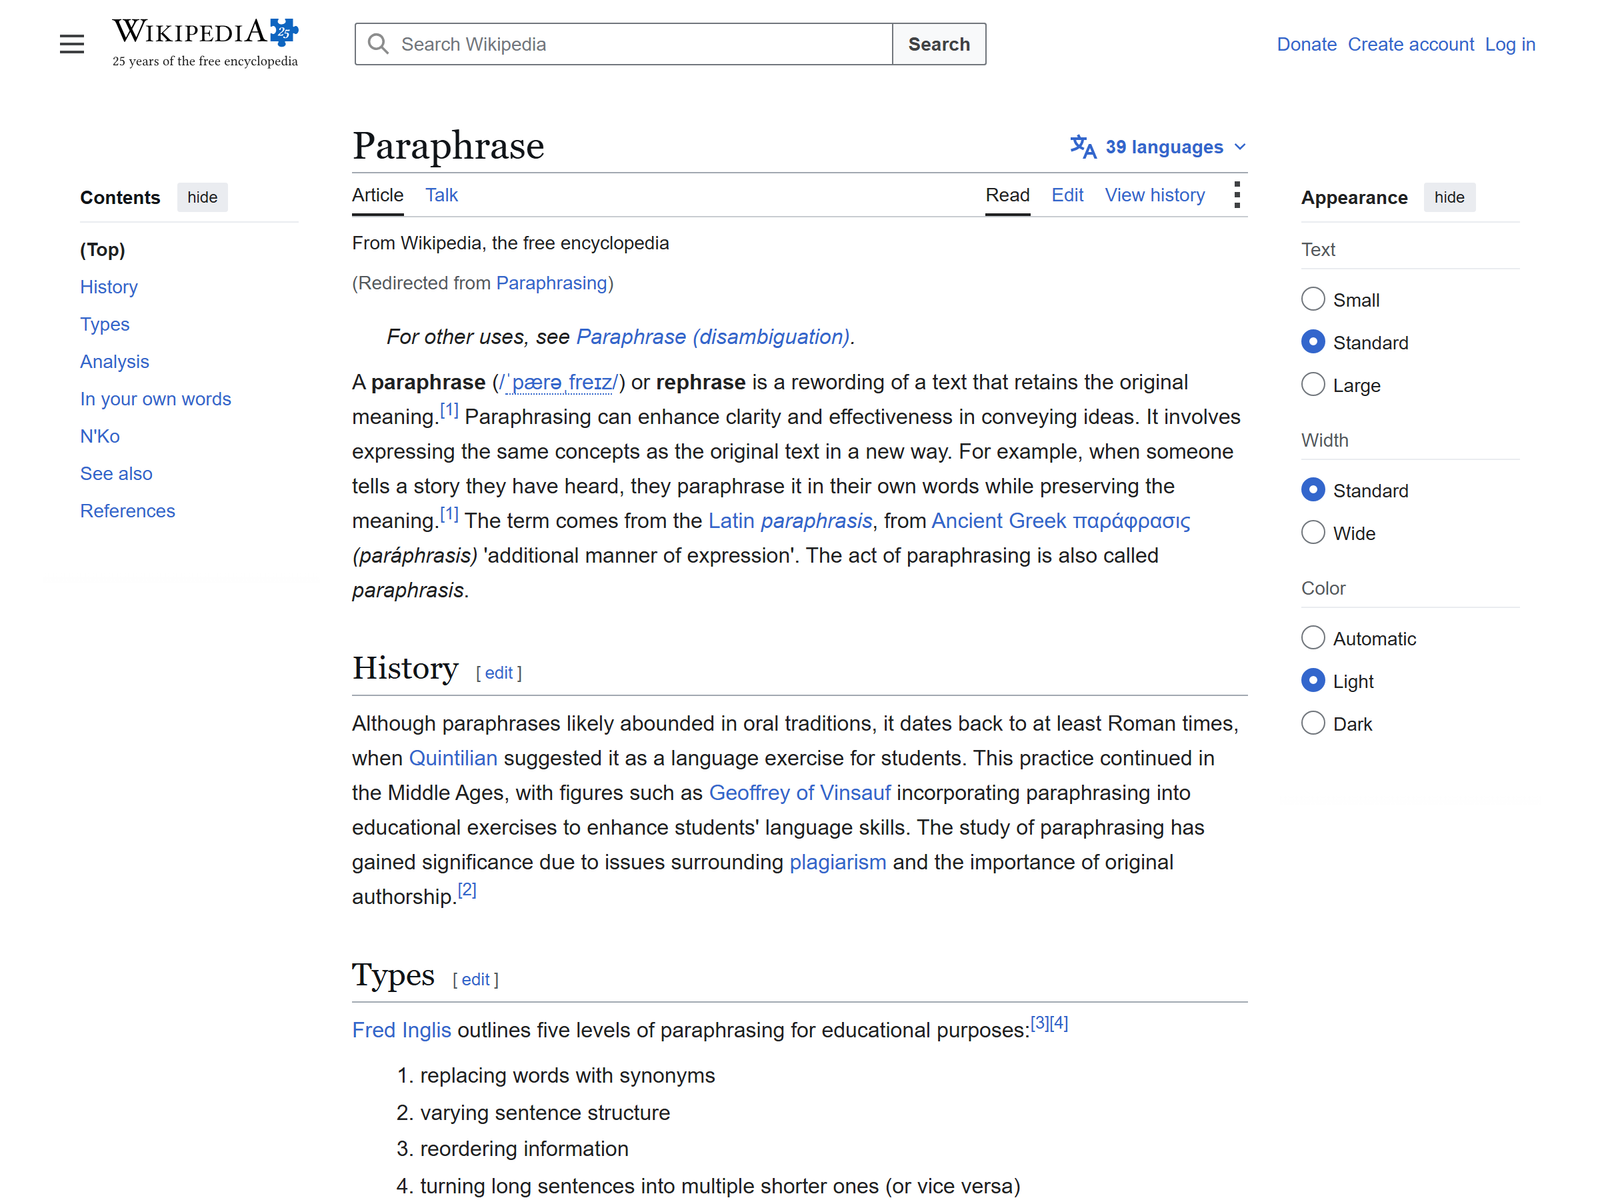
Task: Click the pronunciation IPA link
Action: (559, 382)
